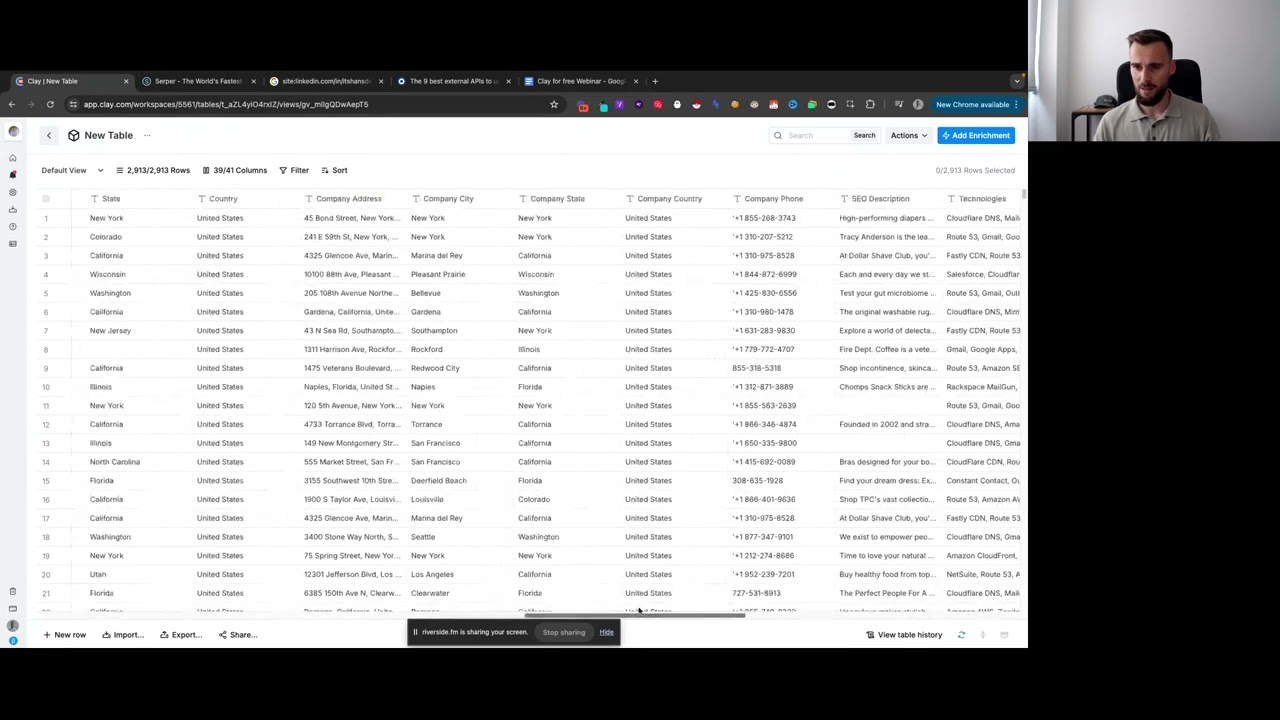Click the browser address bar URL
Viewport: 1280px width, 720px height.
pyautogui.click(x=226, y=104)
